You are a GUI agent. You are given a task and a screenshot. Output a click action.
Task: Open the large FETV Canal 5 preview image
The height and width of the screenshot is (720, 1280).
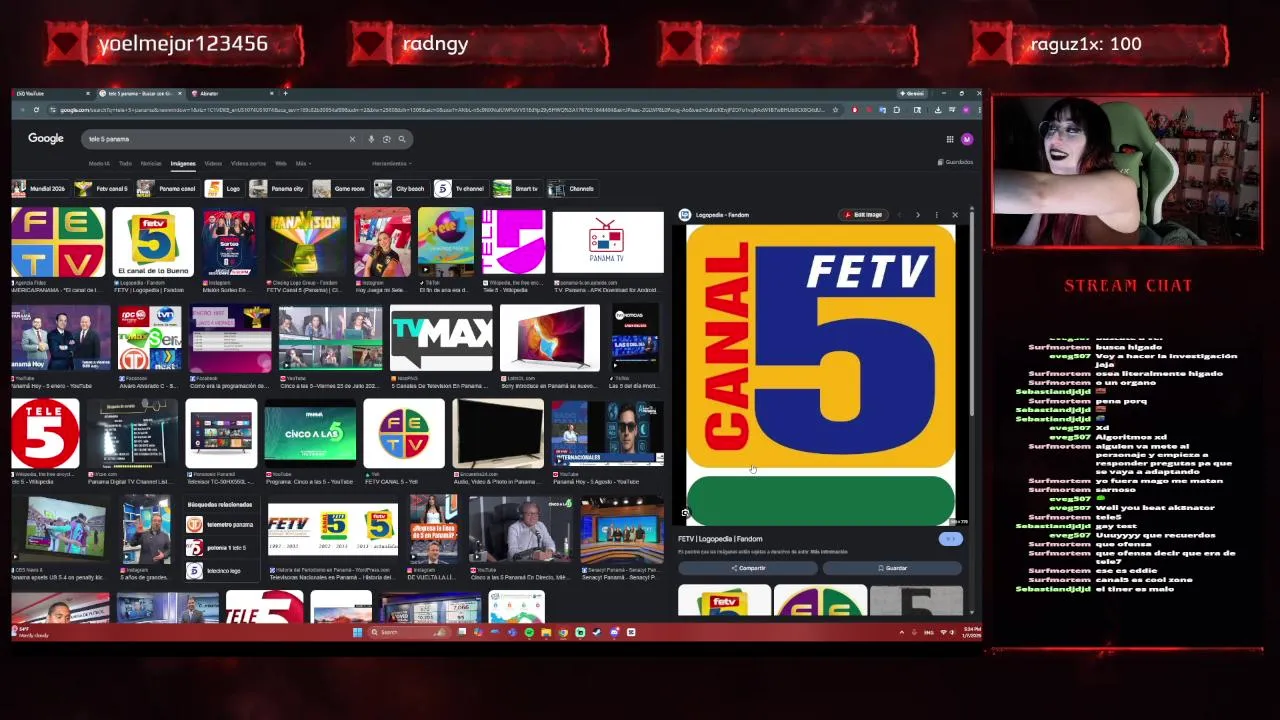point(821,374)
